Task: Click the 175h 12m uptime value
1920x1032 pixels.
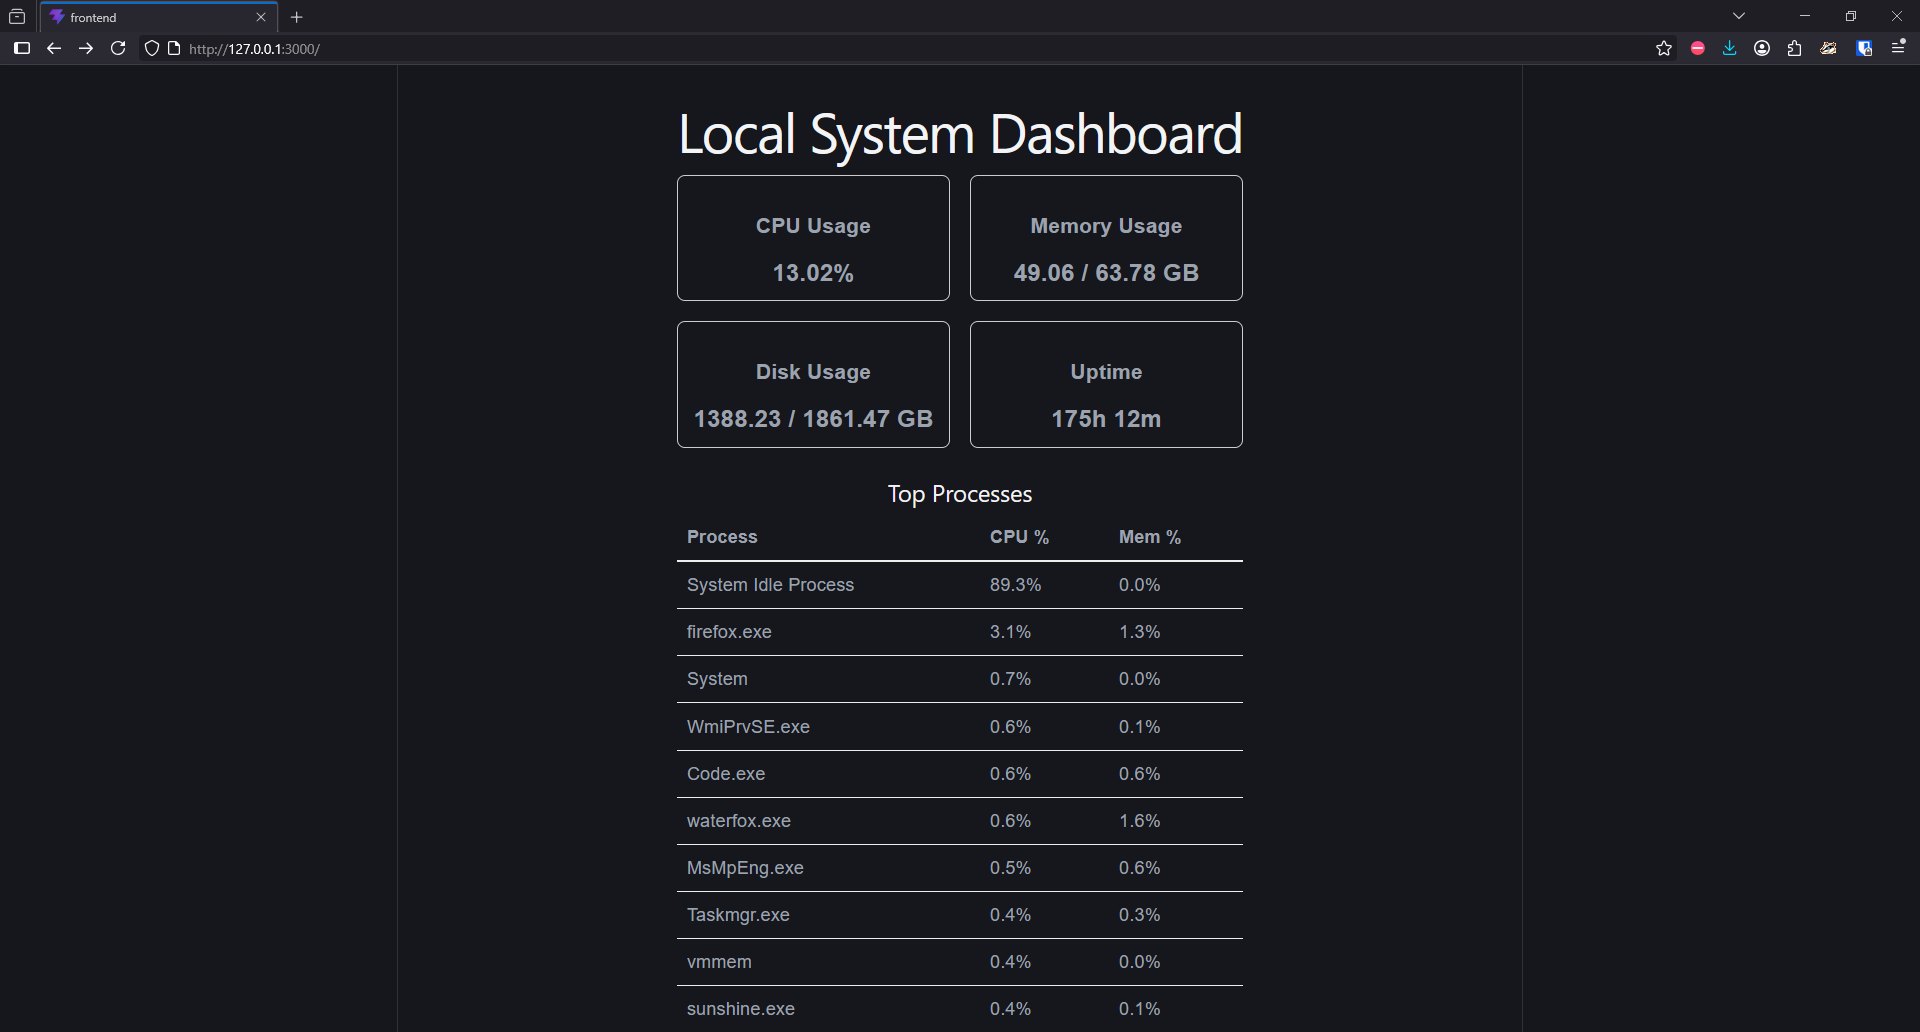Action: pos(1106,419)
